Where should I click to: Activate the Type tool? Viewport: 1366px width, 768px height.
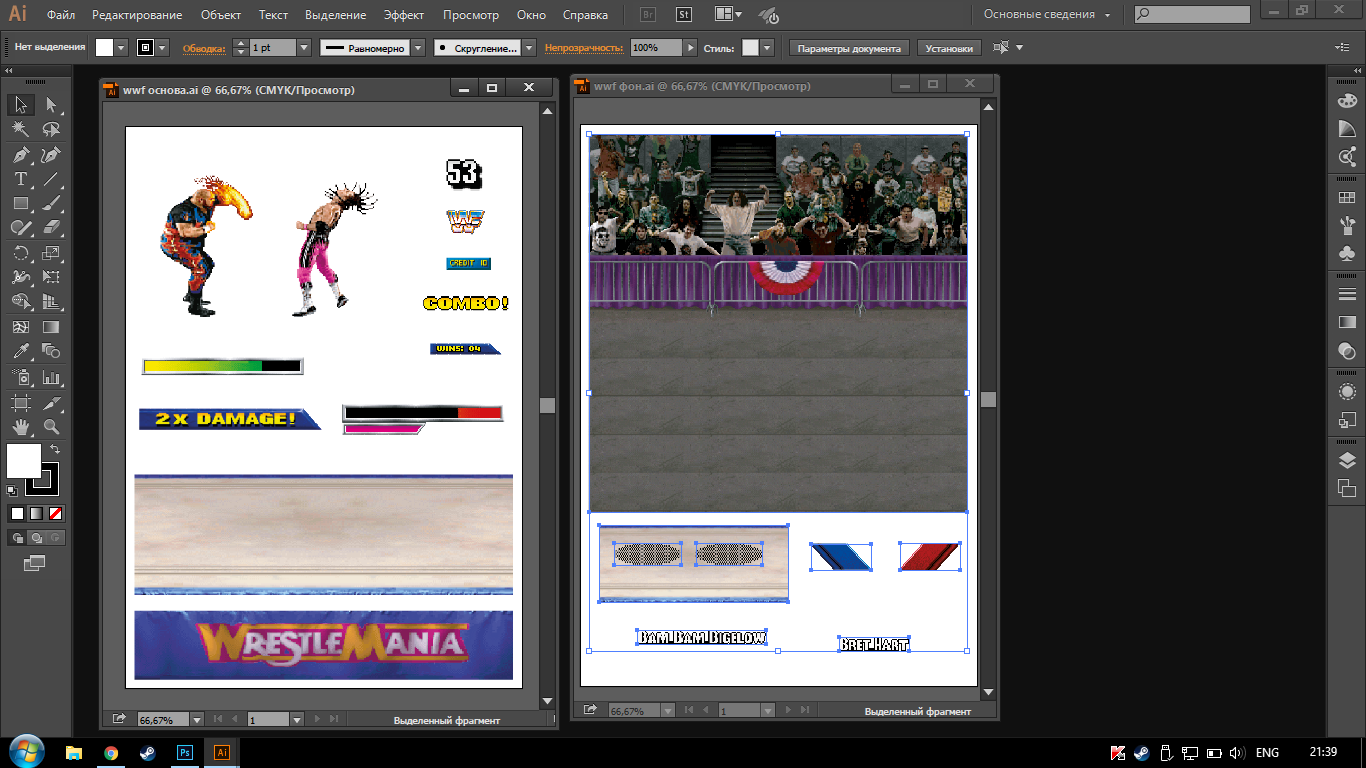(21, 179)
